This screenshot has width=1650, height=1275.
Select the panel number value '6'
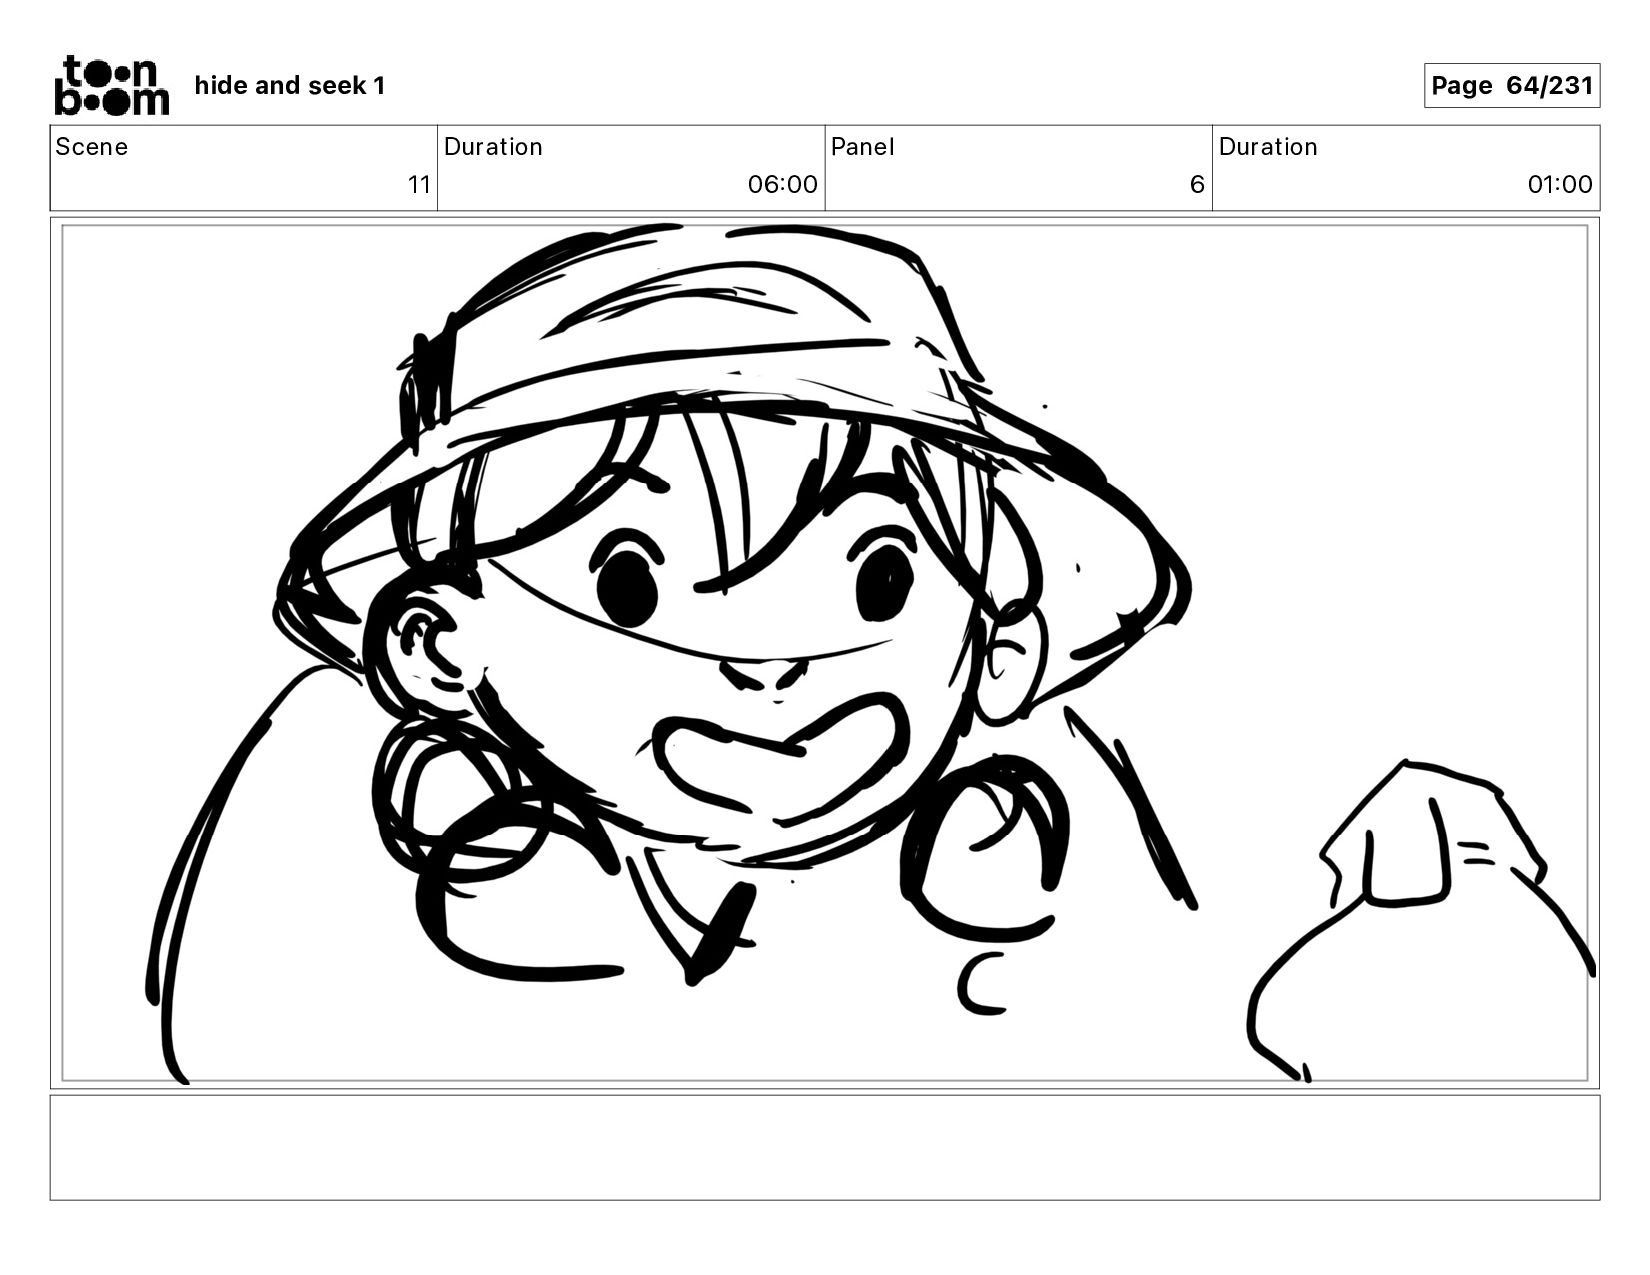(1196, 185)
